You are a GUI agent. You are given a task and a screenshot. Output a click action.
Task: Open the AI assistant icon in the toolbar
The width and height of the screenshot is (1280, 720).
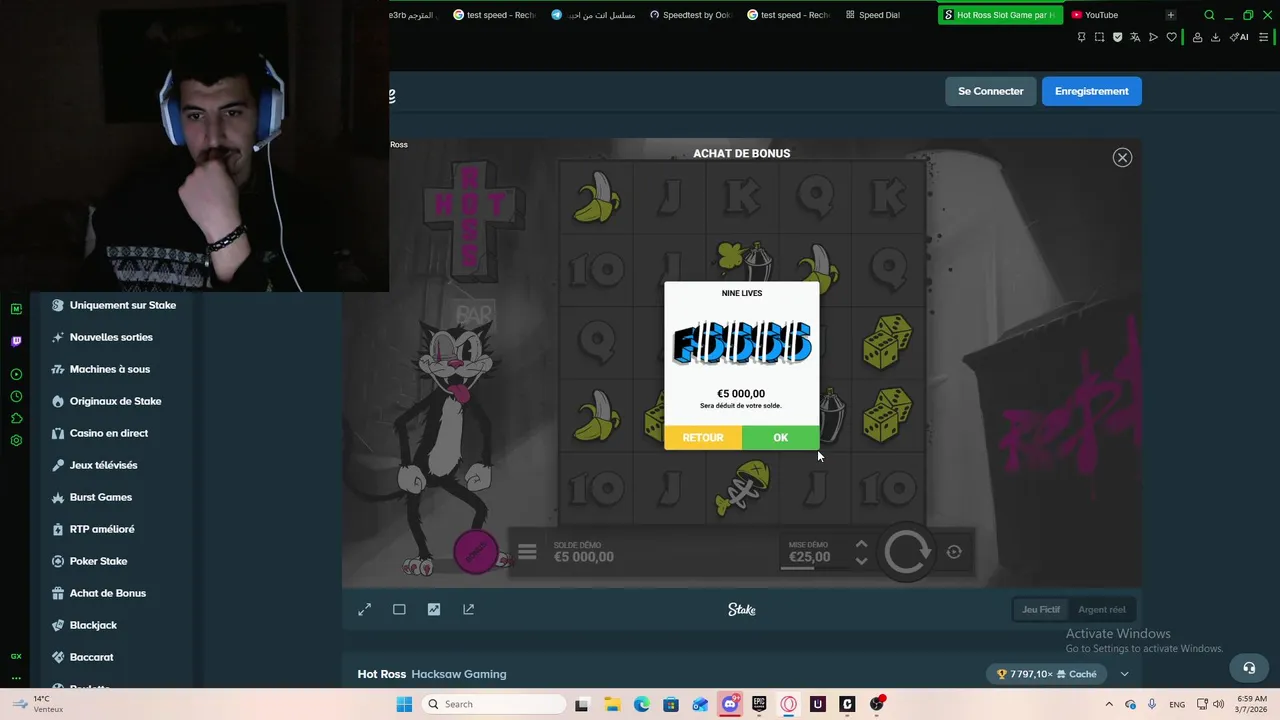[x=1239, y=37]
